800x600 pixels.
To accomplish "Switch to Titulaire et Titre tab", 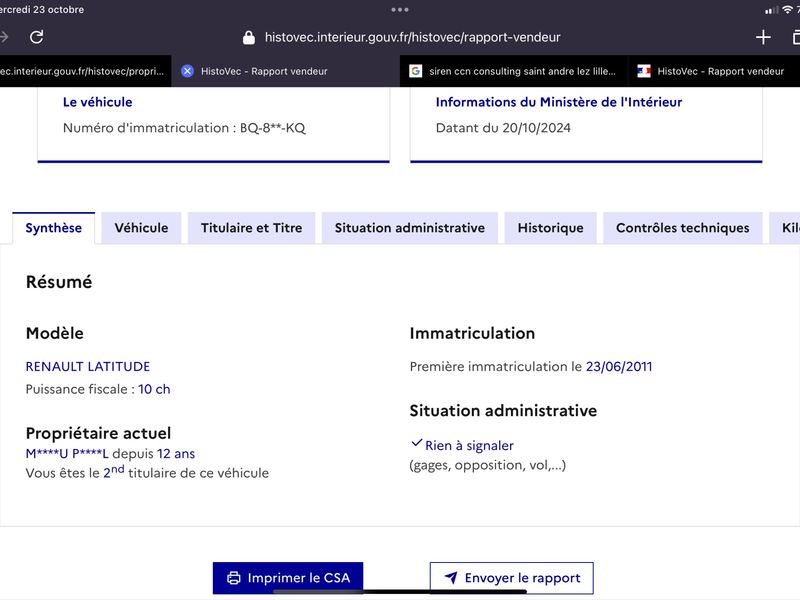I will click(x=252, y=228).
